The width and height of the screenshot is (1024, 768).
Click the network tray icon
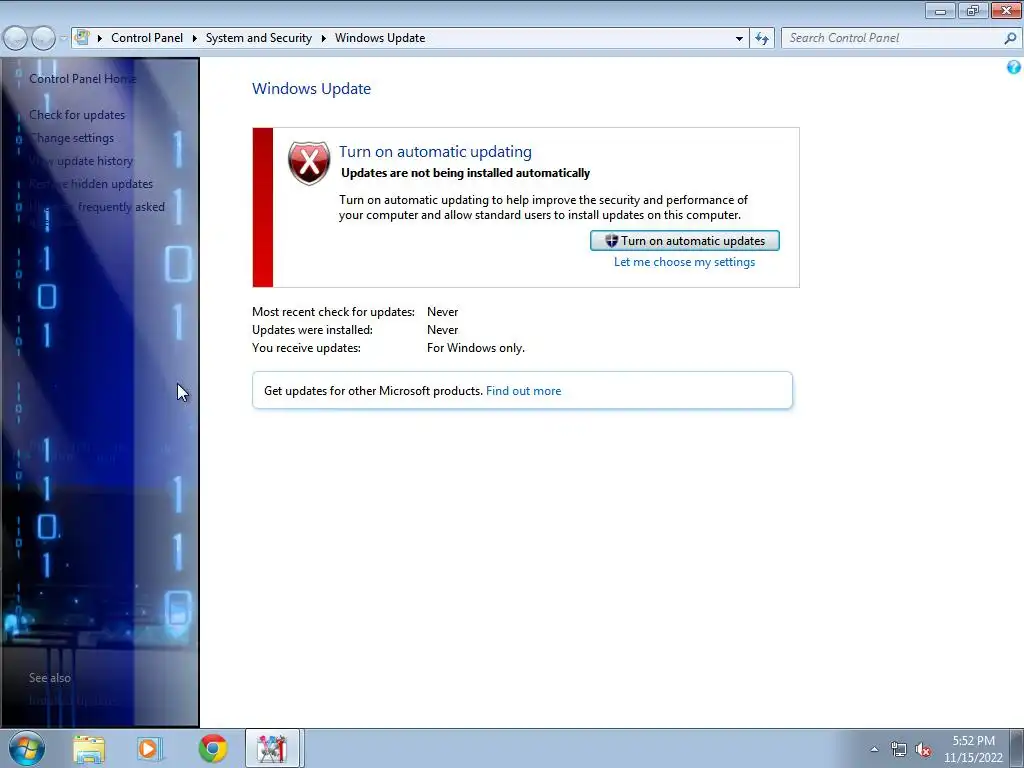pos(899,750)
